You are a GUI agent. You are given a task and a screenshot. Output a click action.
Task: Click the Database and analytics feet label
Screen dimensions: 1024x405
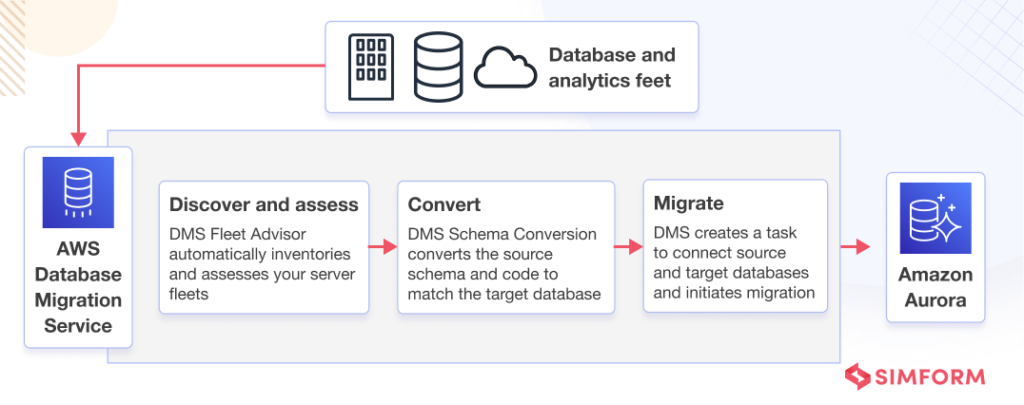pos(611,67)
